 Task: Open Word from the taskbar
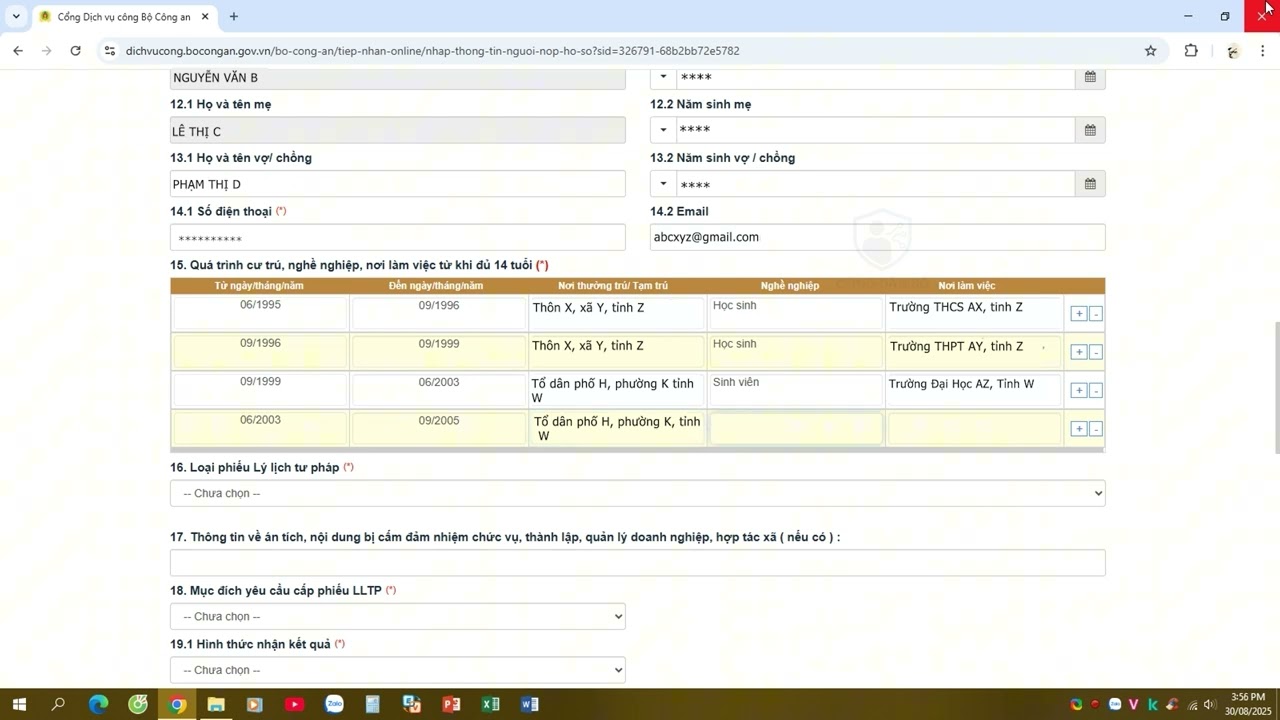coord(530,705)
